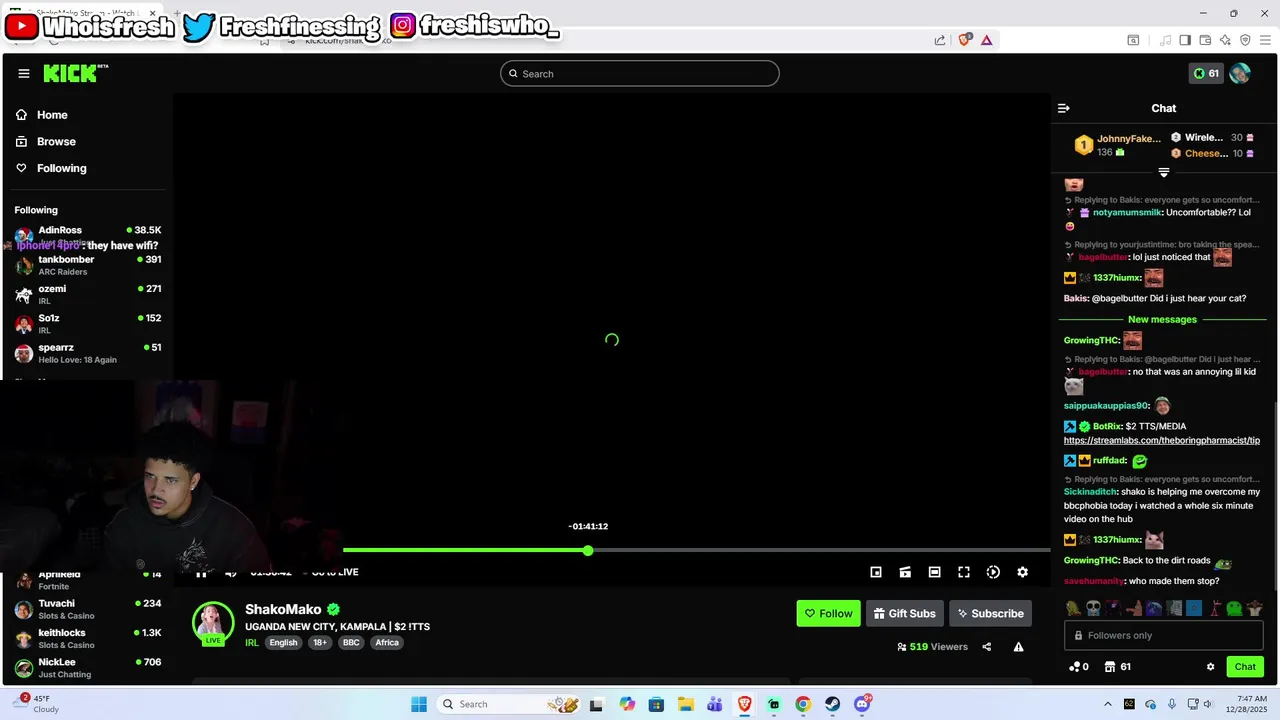The image size is (1280, 720).
Task: Open the Kick hamburger menu
Action: (x=24, y=73)
